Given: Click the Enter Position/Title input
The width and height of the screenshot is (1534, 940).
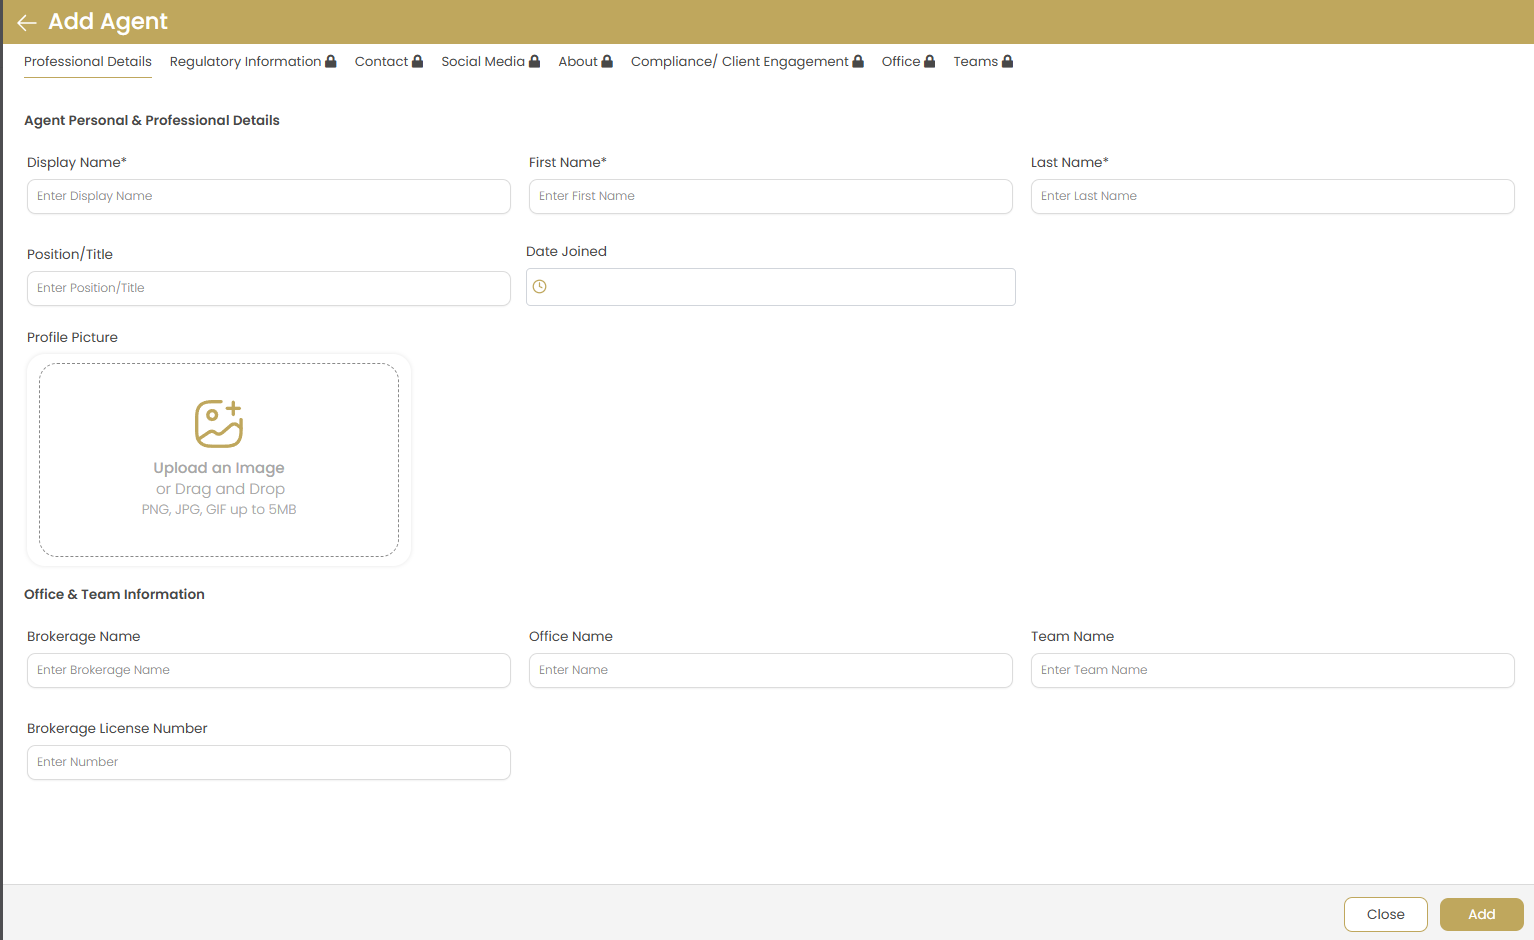Looking at the screenshot, I should [x=268, y=288].
